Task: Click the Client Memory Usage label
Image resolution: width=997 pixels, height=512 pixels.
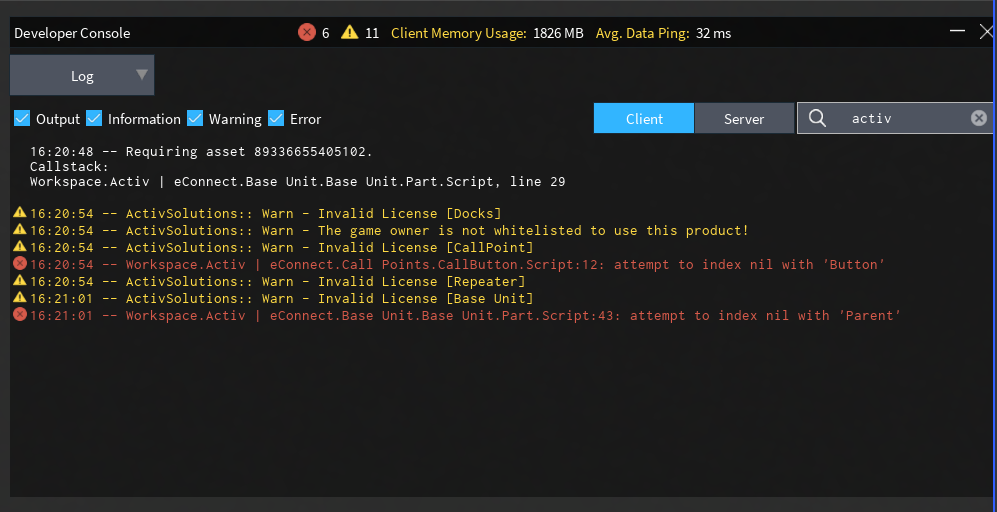Action: pos(458,33)
